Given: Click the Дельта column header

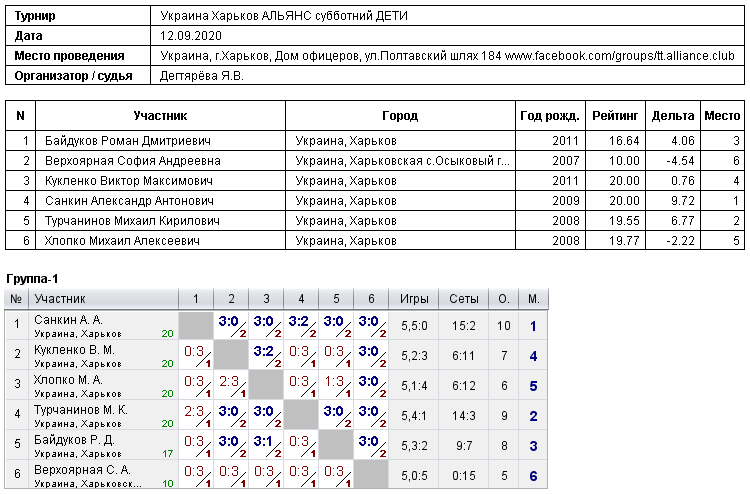Looking at the screenshot, I should coord(673,116).
